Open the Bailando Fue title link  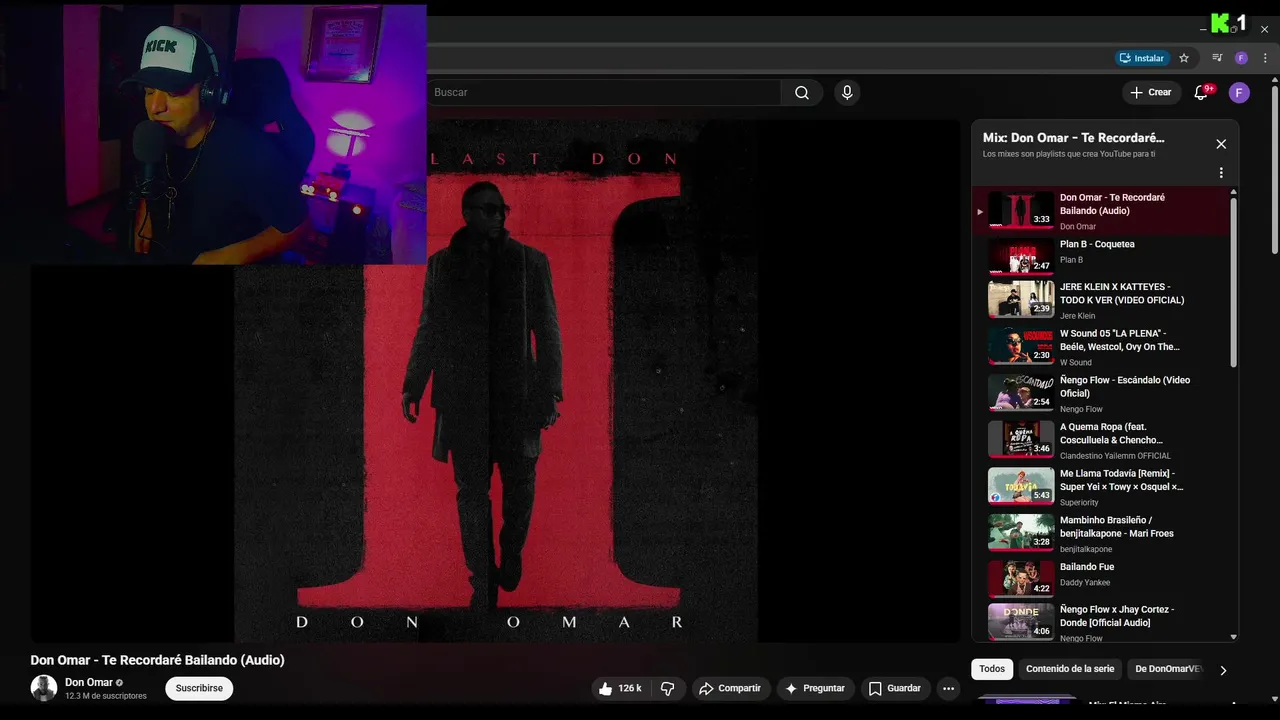[x=1087, y=567]
